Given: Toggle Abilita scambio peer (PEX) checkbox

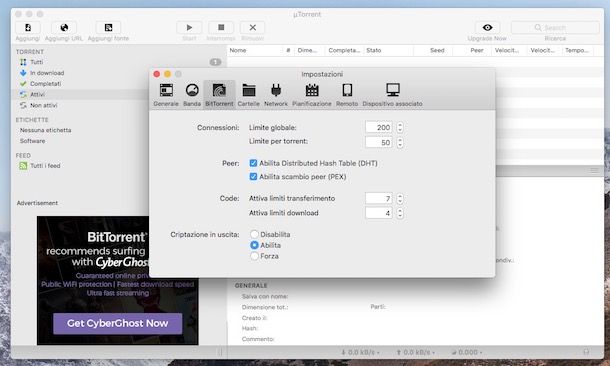Looking at the screenshot, I should [253, 177].
